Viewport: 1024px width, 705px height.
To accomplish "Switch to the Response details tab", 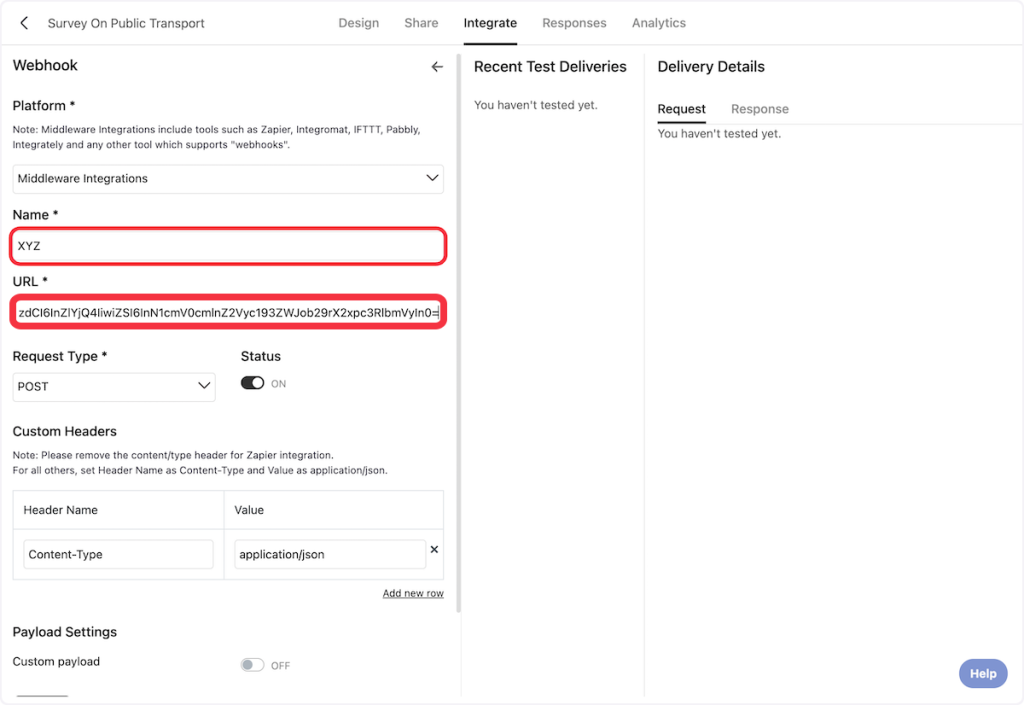I will tap(759, 109).
